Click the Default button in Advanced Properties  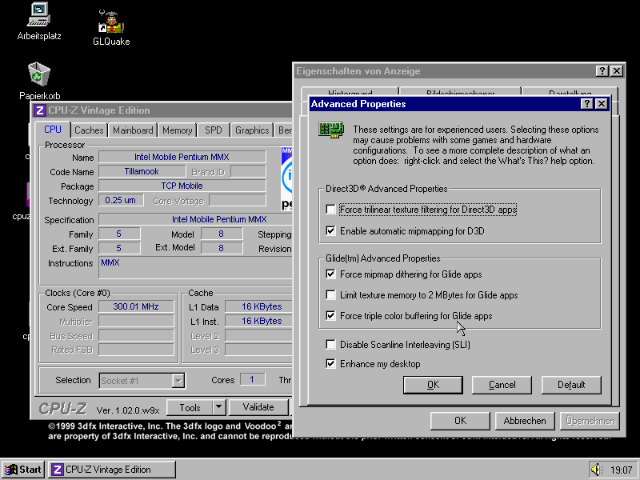click(571, 385)
